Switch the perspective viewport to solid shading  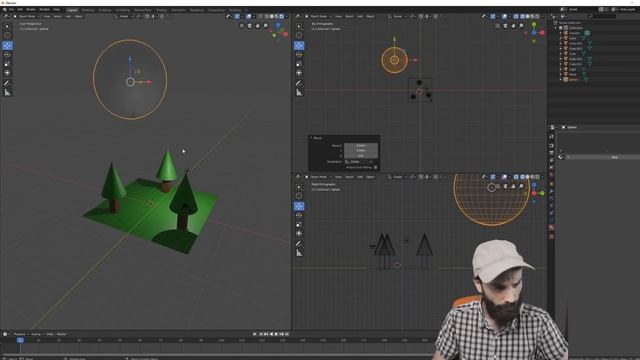pyautogui.click(x=271, y=16)
